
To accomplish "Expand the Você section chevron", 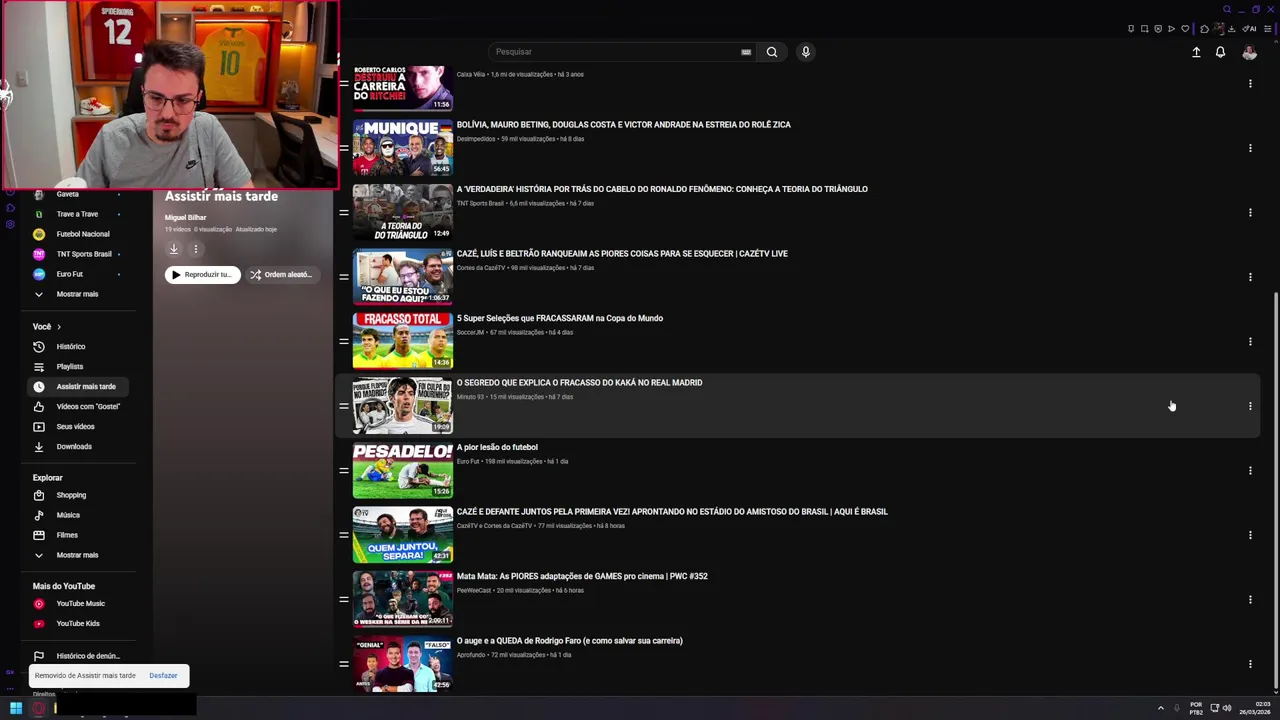I will (x=59, y=327).
